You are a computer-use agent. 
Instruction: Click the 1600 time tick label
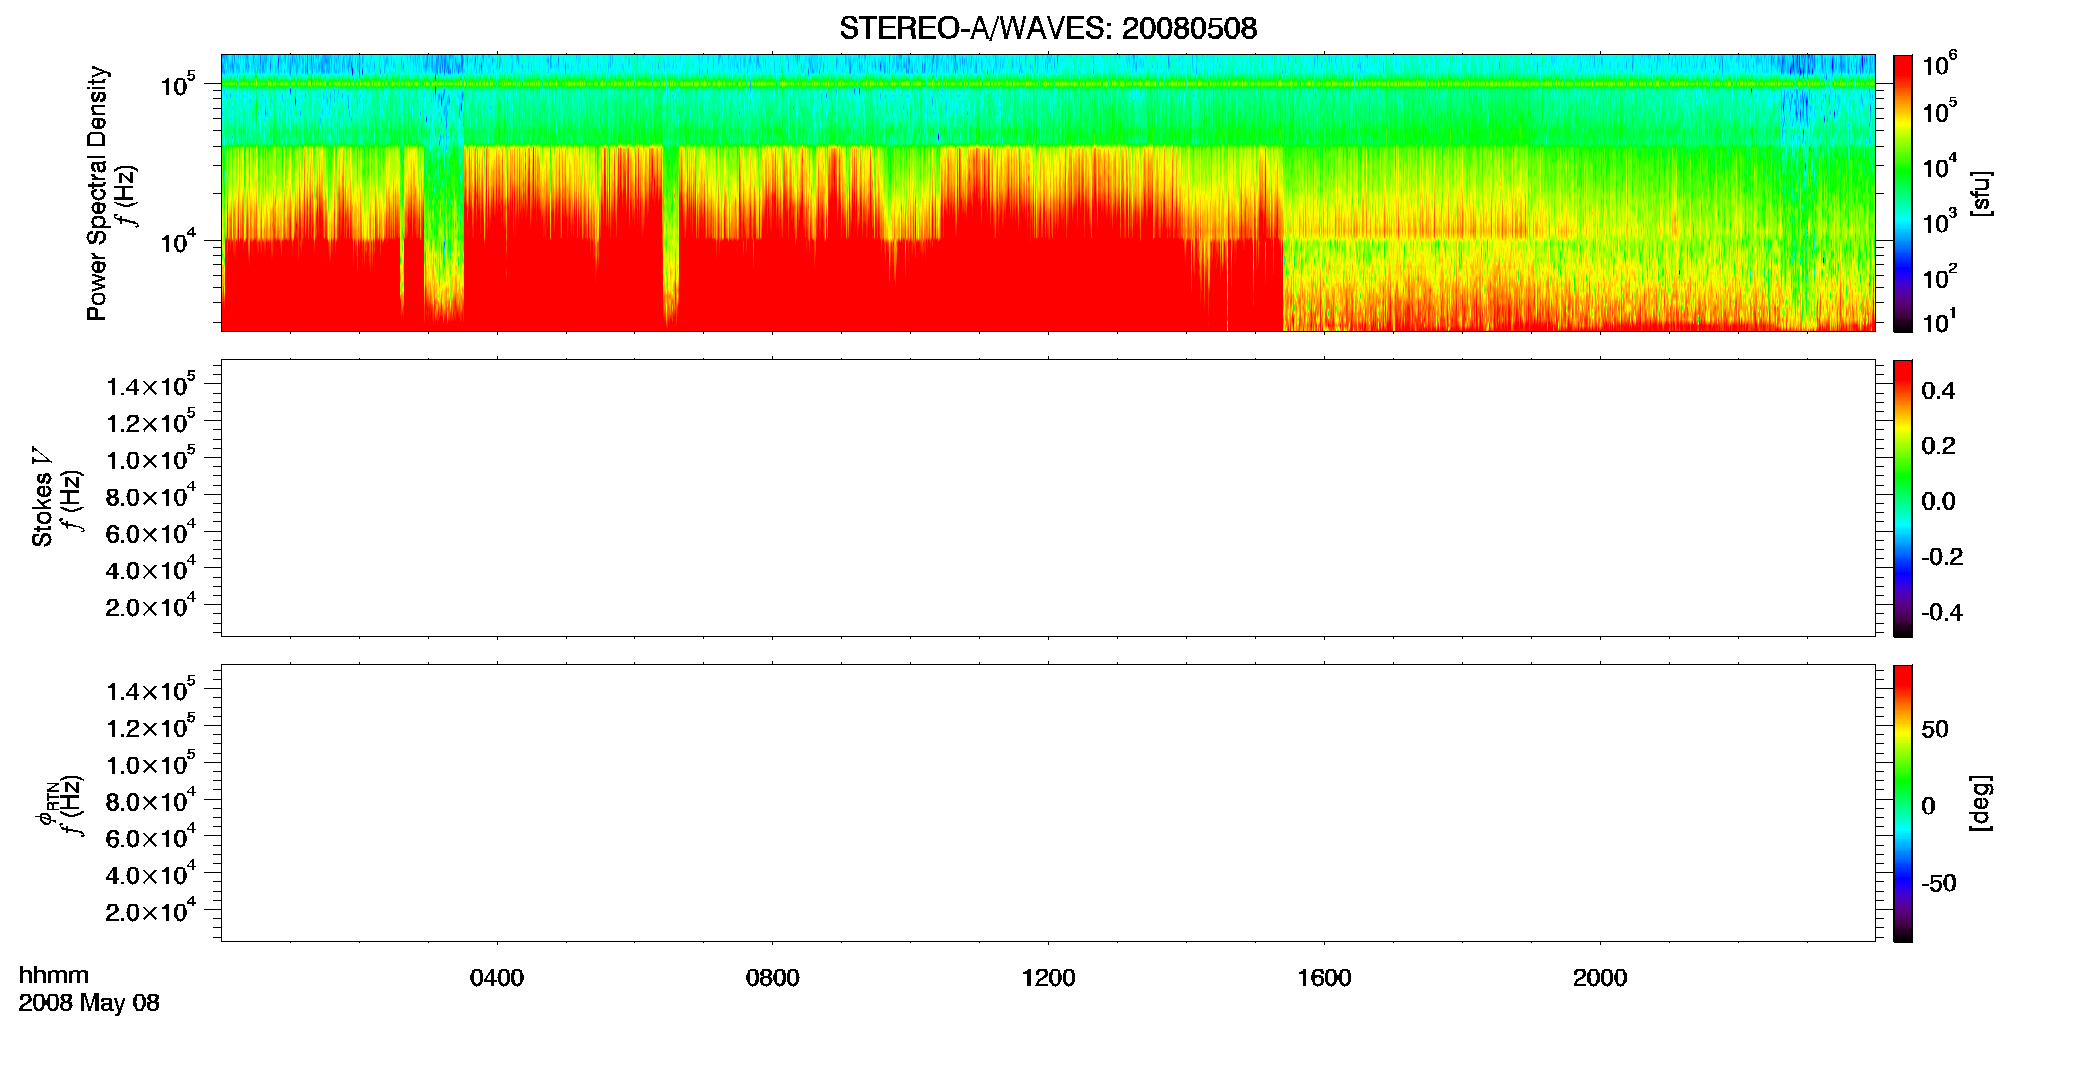coord(1324,978)
